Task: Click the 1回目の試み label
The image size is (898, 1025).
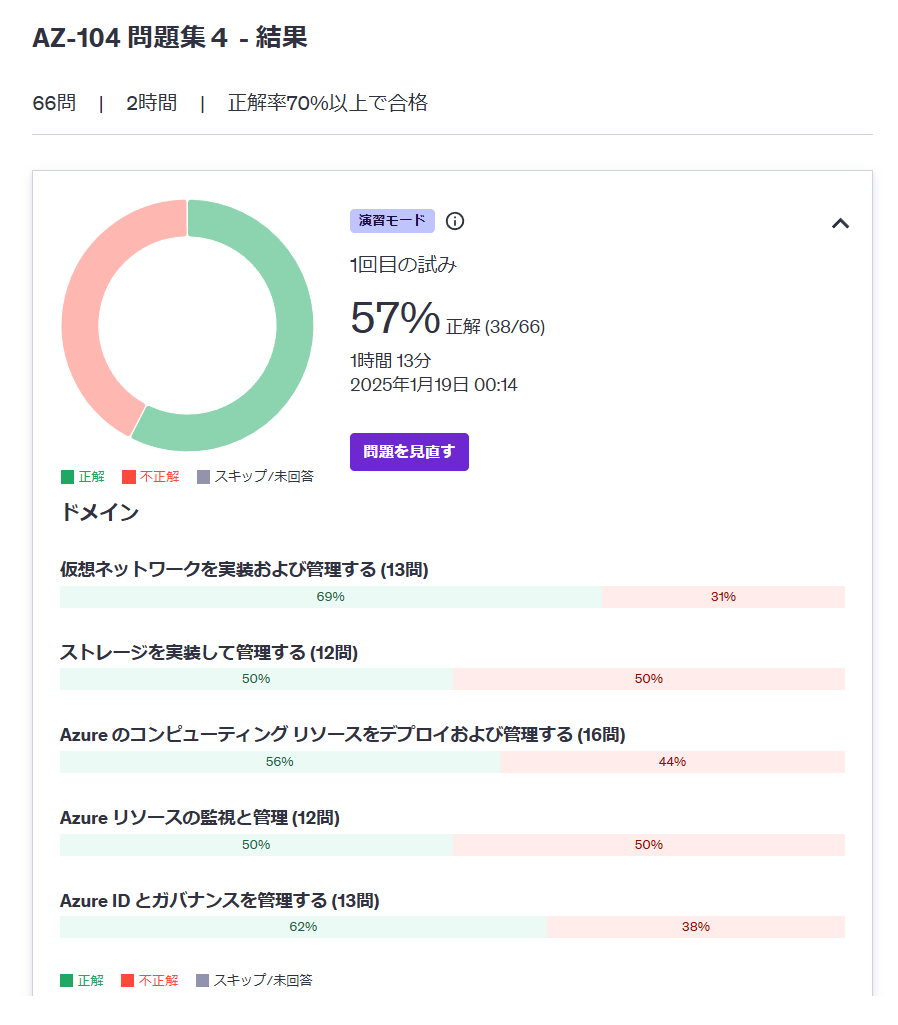Action: point(403,265)
